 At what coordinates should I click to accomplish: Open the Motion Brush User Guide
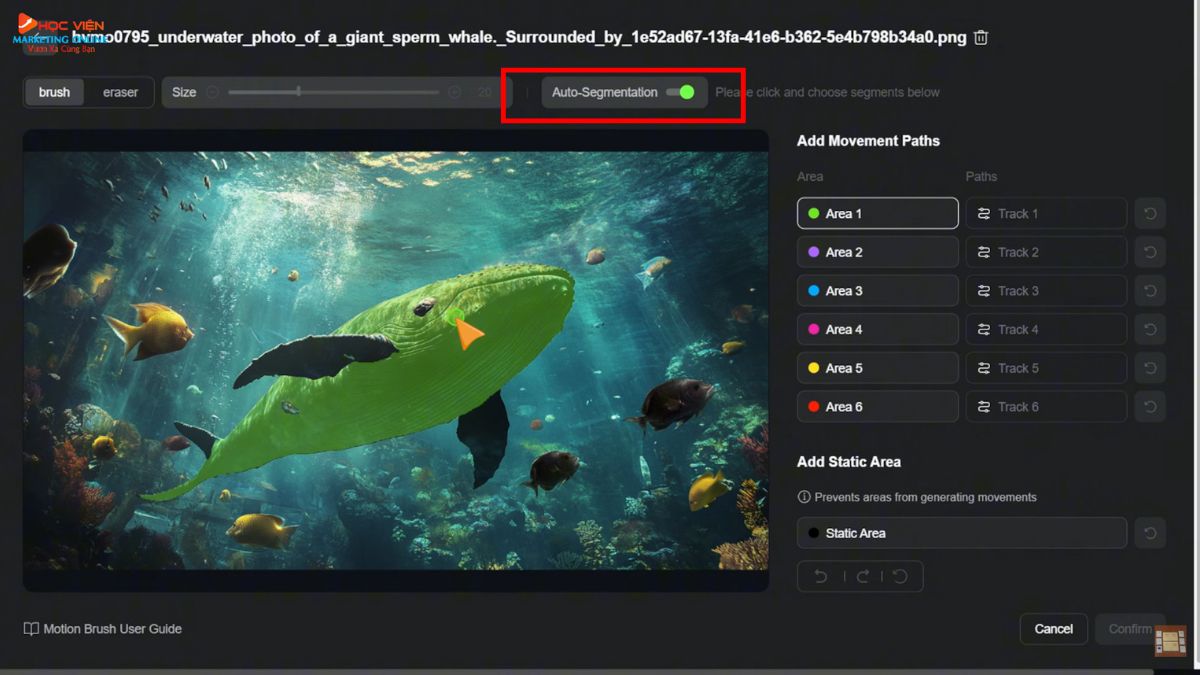pos(103,629)
